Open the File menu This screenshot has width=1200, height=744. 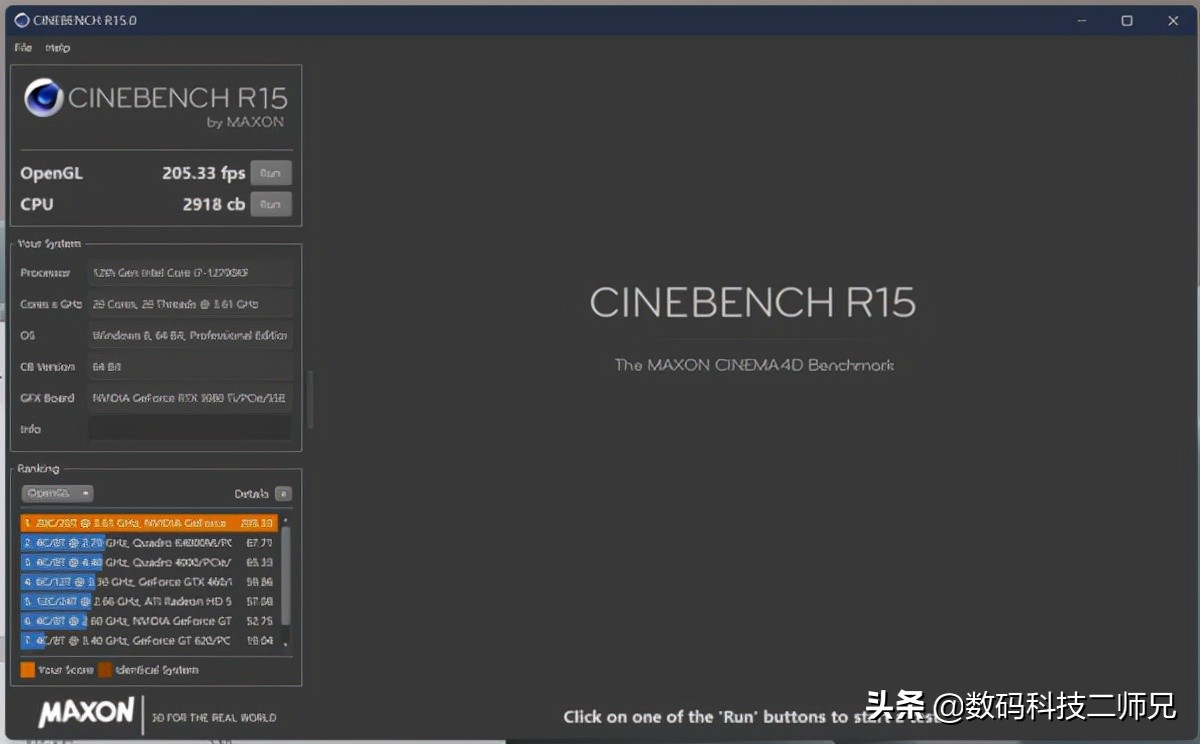point(23,48)
